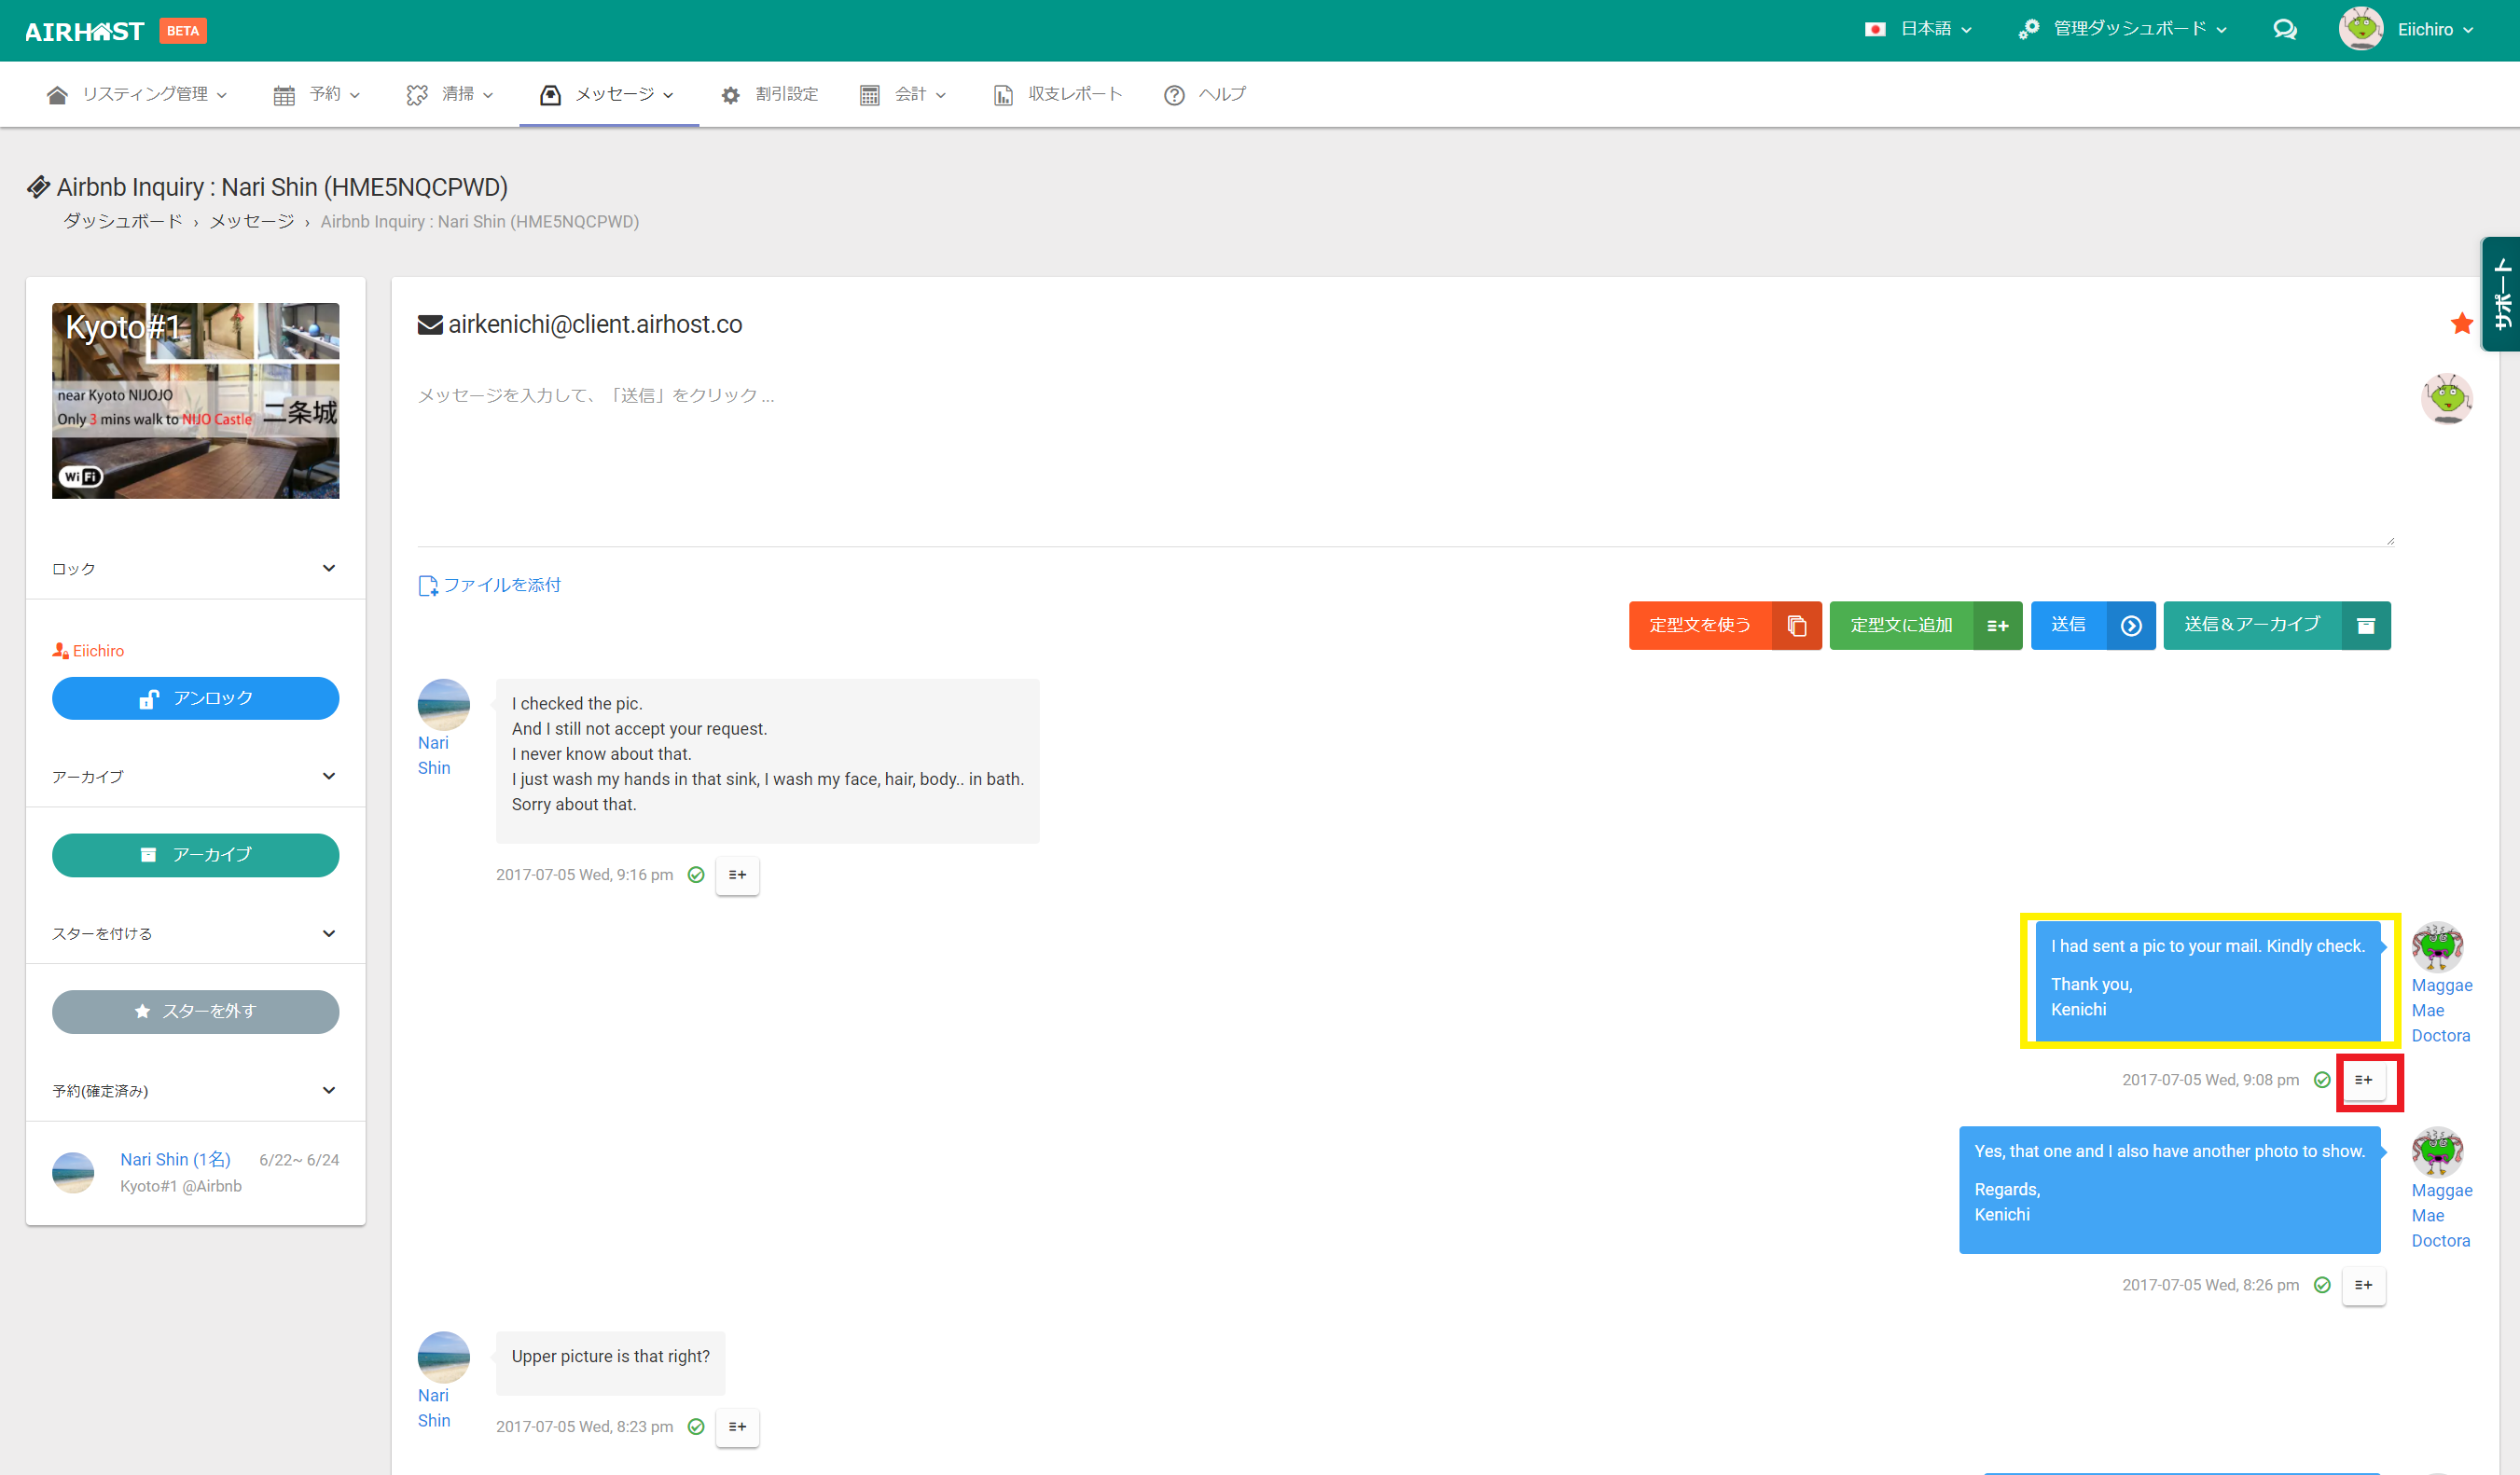Expand the 予約(確定済み) section

[329, 1090]
